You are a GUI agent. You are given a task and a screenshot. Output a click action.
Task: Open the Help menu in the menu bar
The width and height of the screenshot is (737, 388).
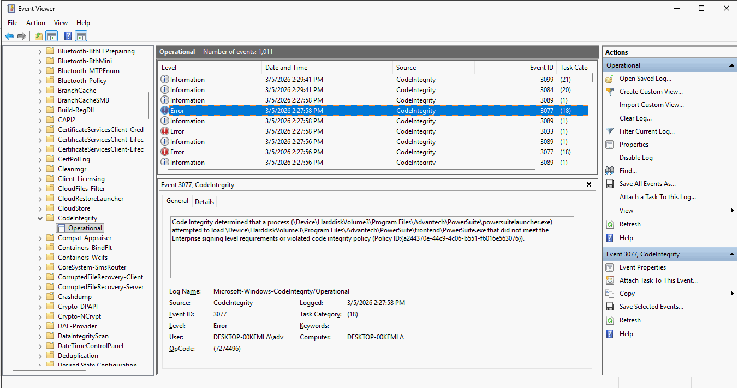pos(83,23)
